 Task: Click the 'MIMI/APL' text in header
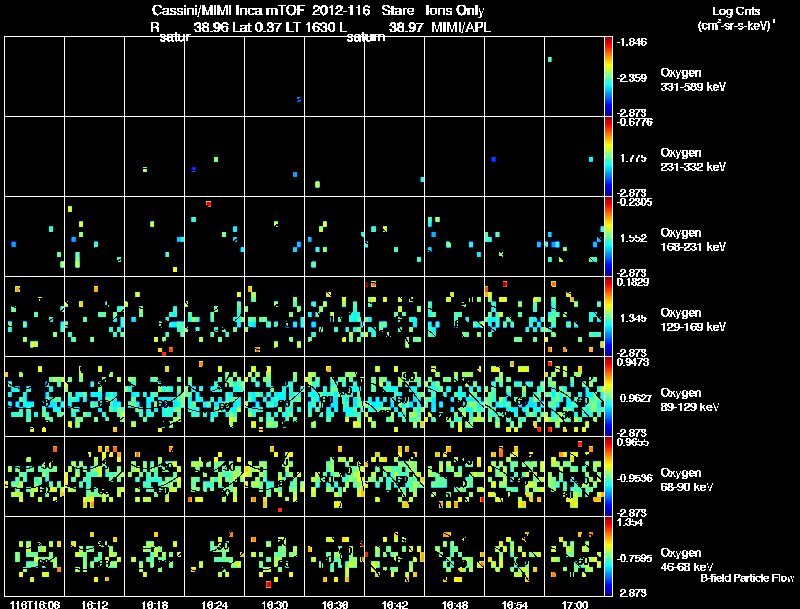[x=461, y=27]
